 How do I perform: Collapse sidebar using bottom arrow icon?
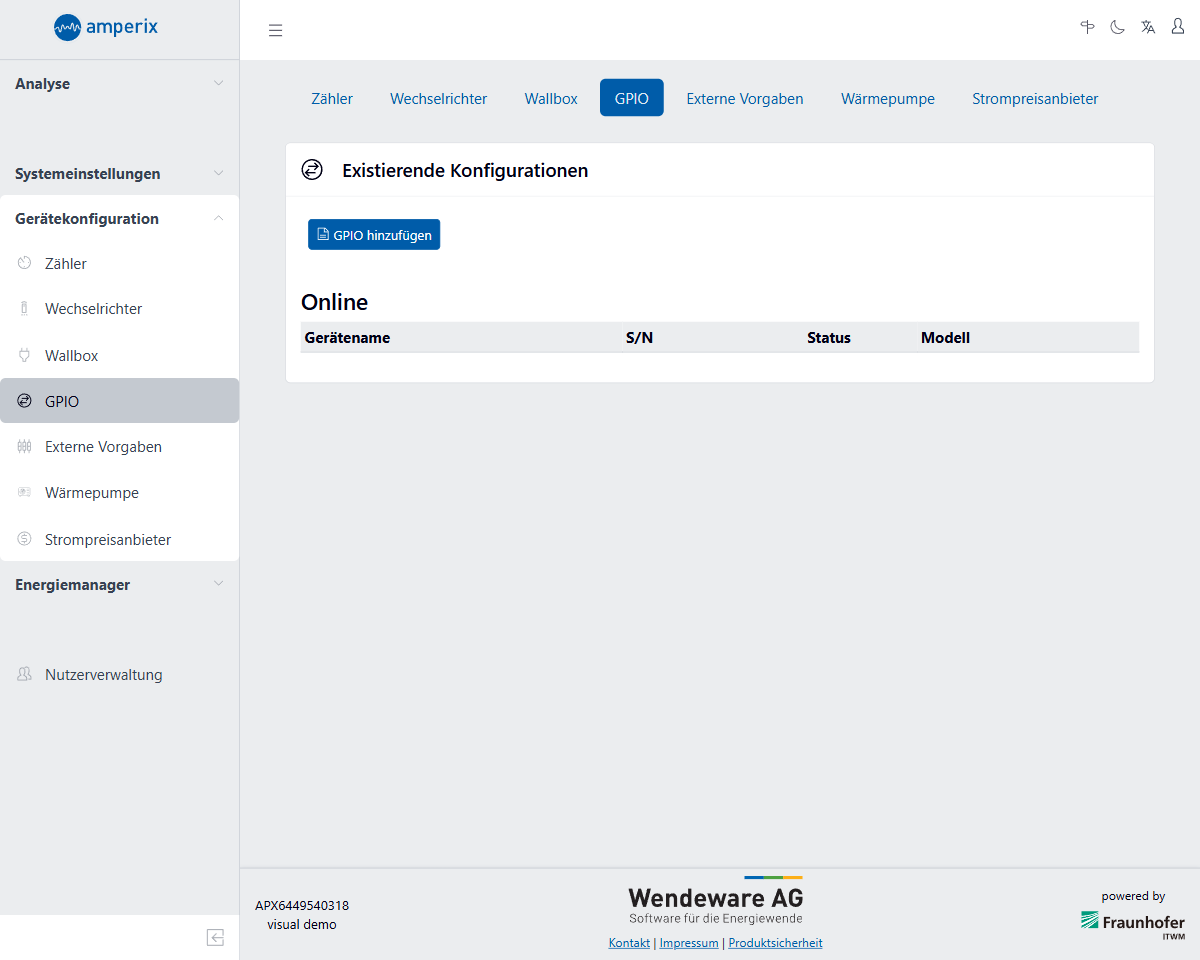pyautogui.click(x=215, y=937)
